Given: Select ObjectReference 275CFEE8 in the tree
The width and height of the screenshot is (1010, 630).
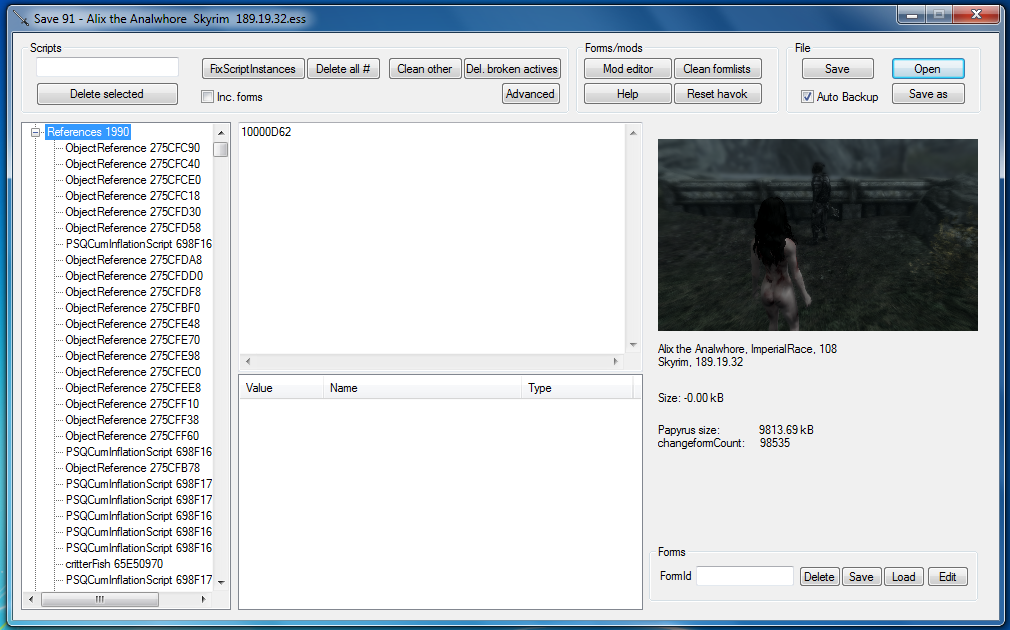Looking at the screenshot, I should click(x=133, y=388).
